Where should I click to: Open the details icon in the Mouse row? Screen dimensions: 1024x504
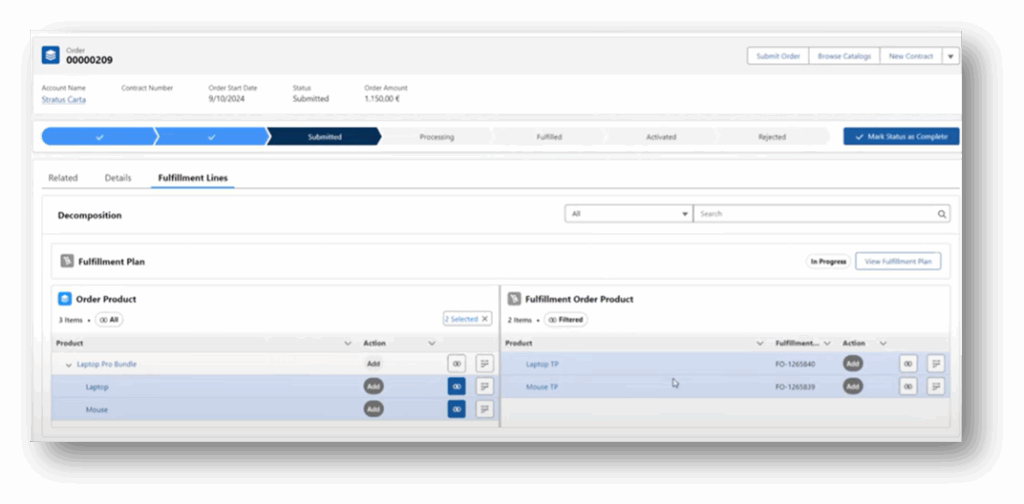pos(484,409)
